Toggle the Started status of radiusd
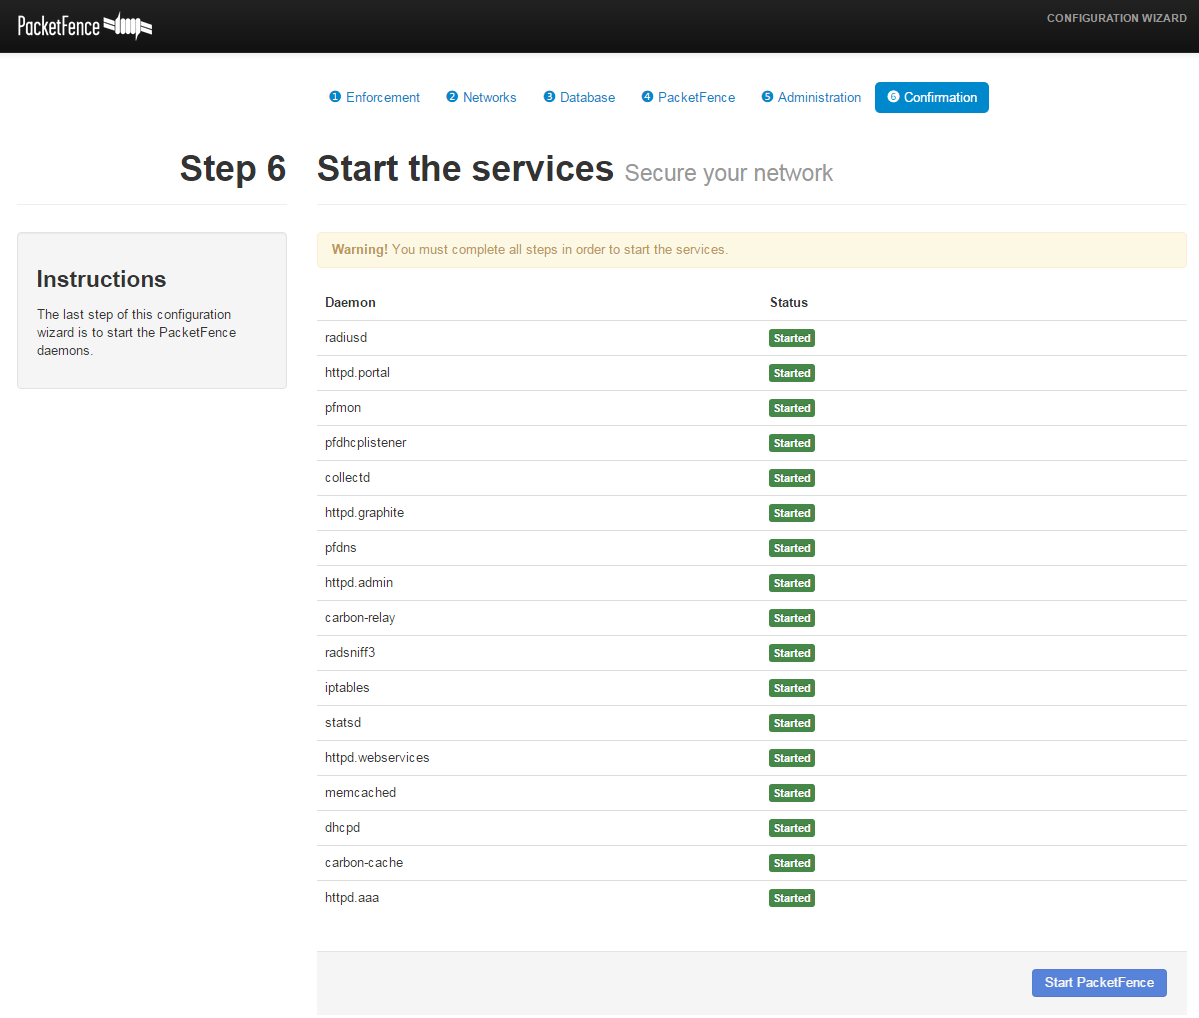Image resolution: width=1199 pixels, height=1018 pixels. click(791, 338)
